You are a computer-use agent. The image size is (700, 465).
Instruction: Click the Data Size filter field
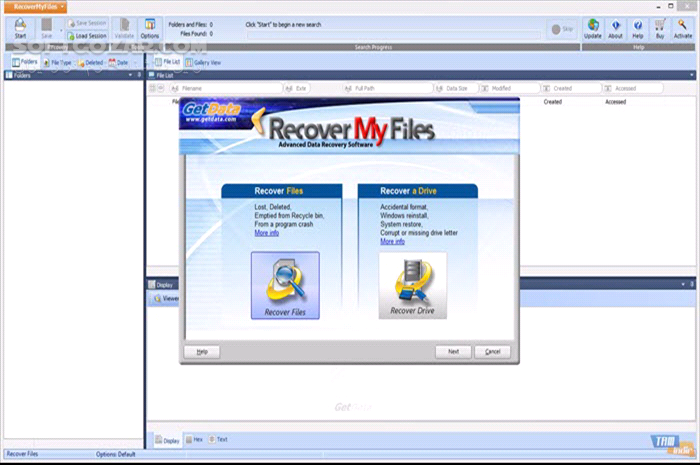click(455, 88)
